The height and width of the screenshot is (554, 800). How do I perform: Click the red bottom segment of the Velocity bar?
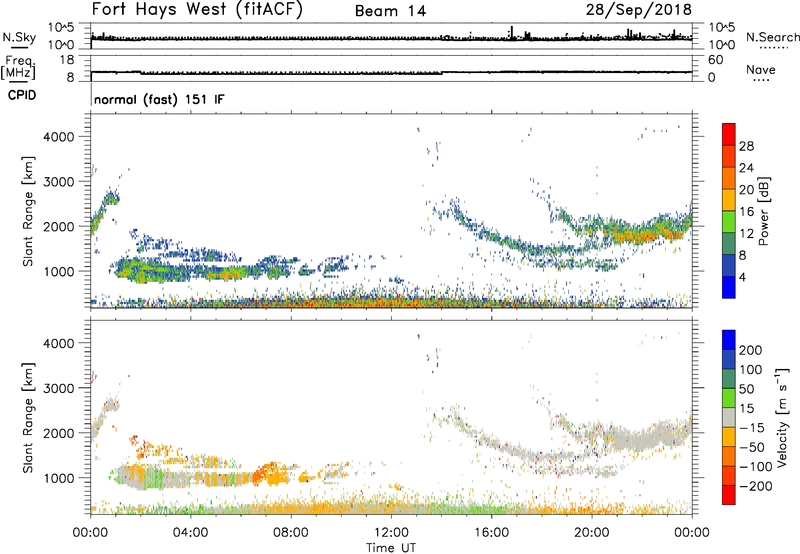(729, 495)
